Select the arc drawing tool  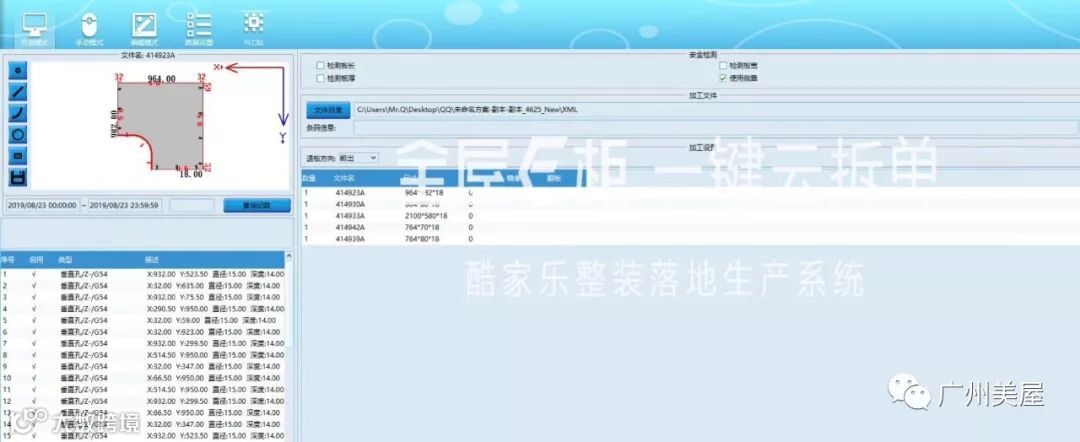point(18,113)
